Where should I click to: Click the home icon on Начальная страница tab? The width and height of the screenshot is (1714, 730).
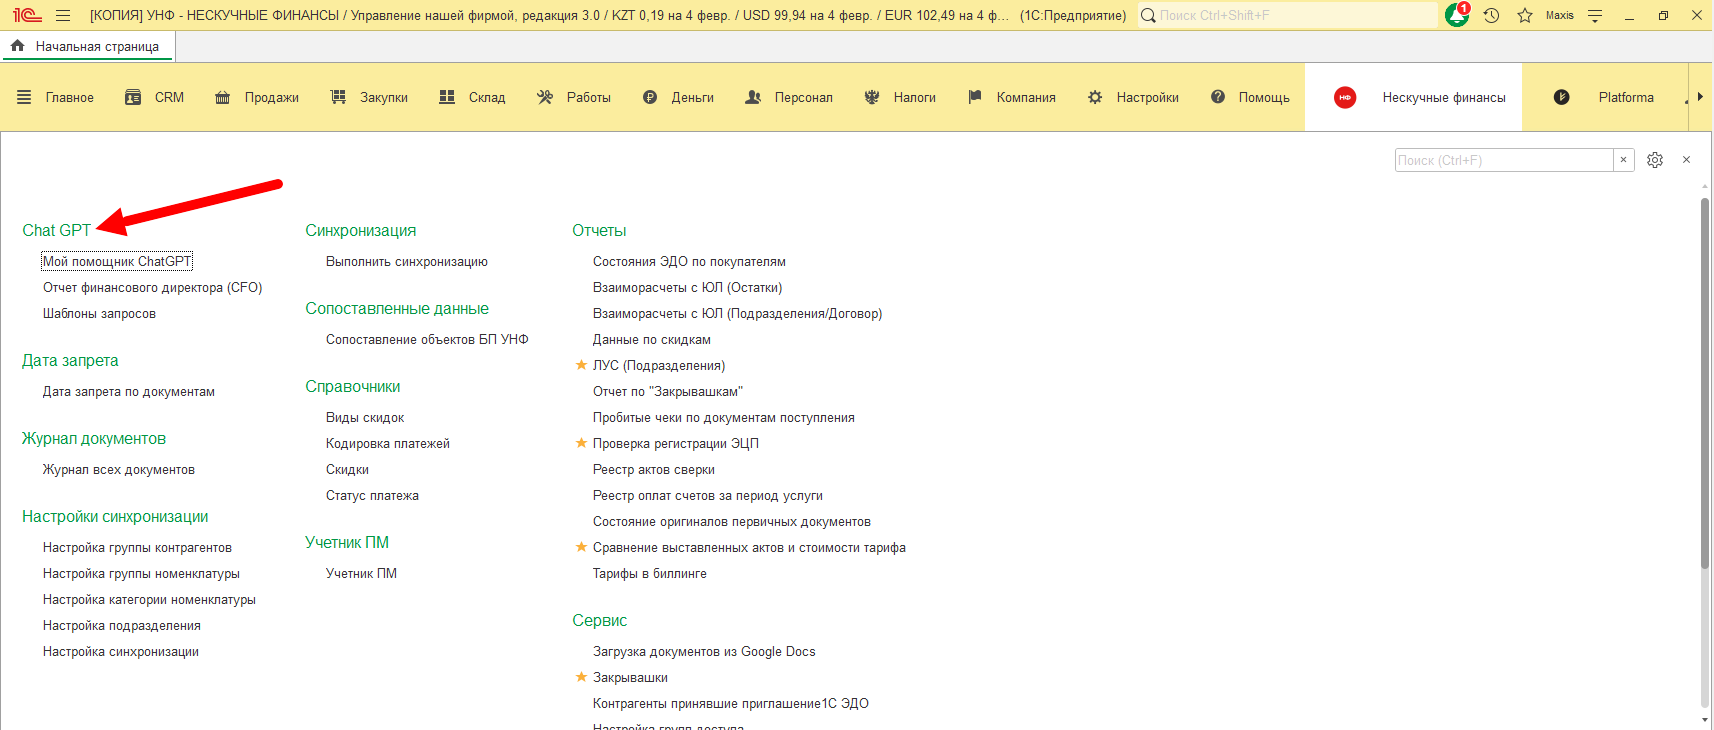[x=17, y=46]
